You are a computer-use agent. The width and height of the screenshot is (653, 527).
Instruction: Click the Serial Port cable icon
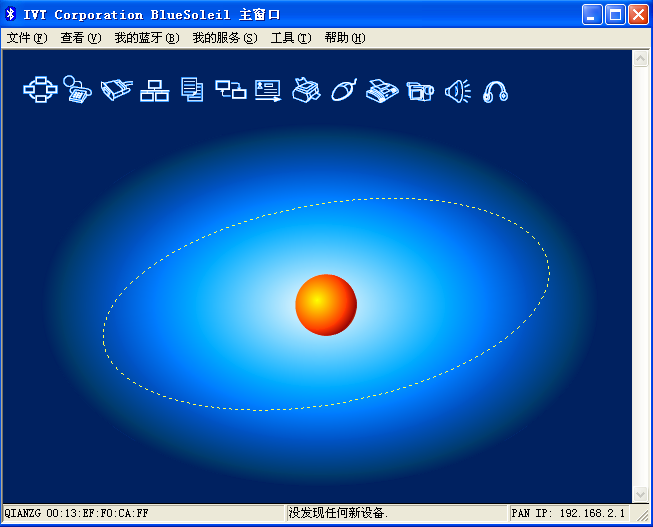[x=116, y=90]
